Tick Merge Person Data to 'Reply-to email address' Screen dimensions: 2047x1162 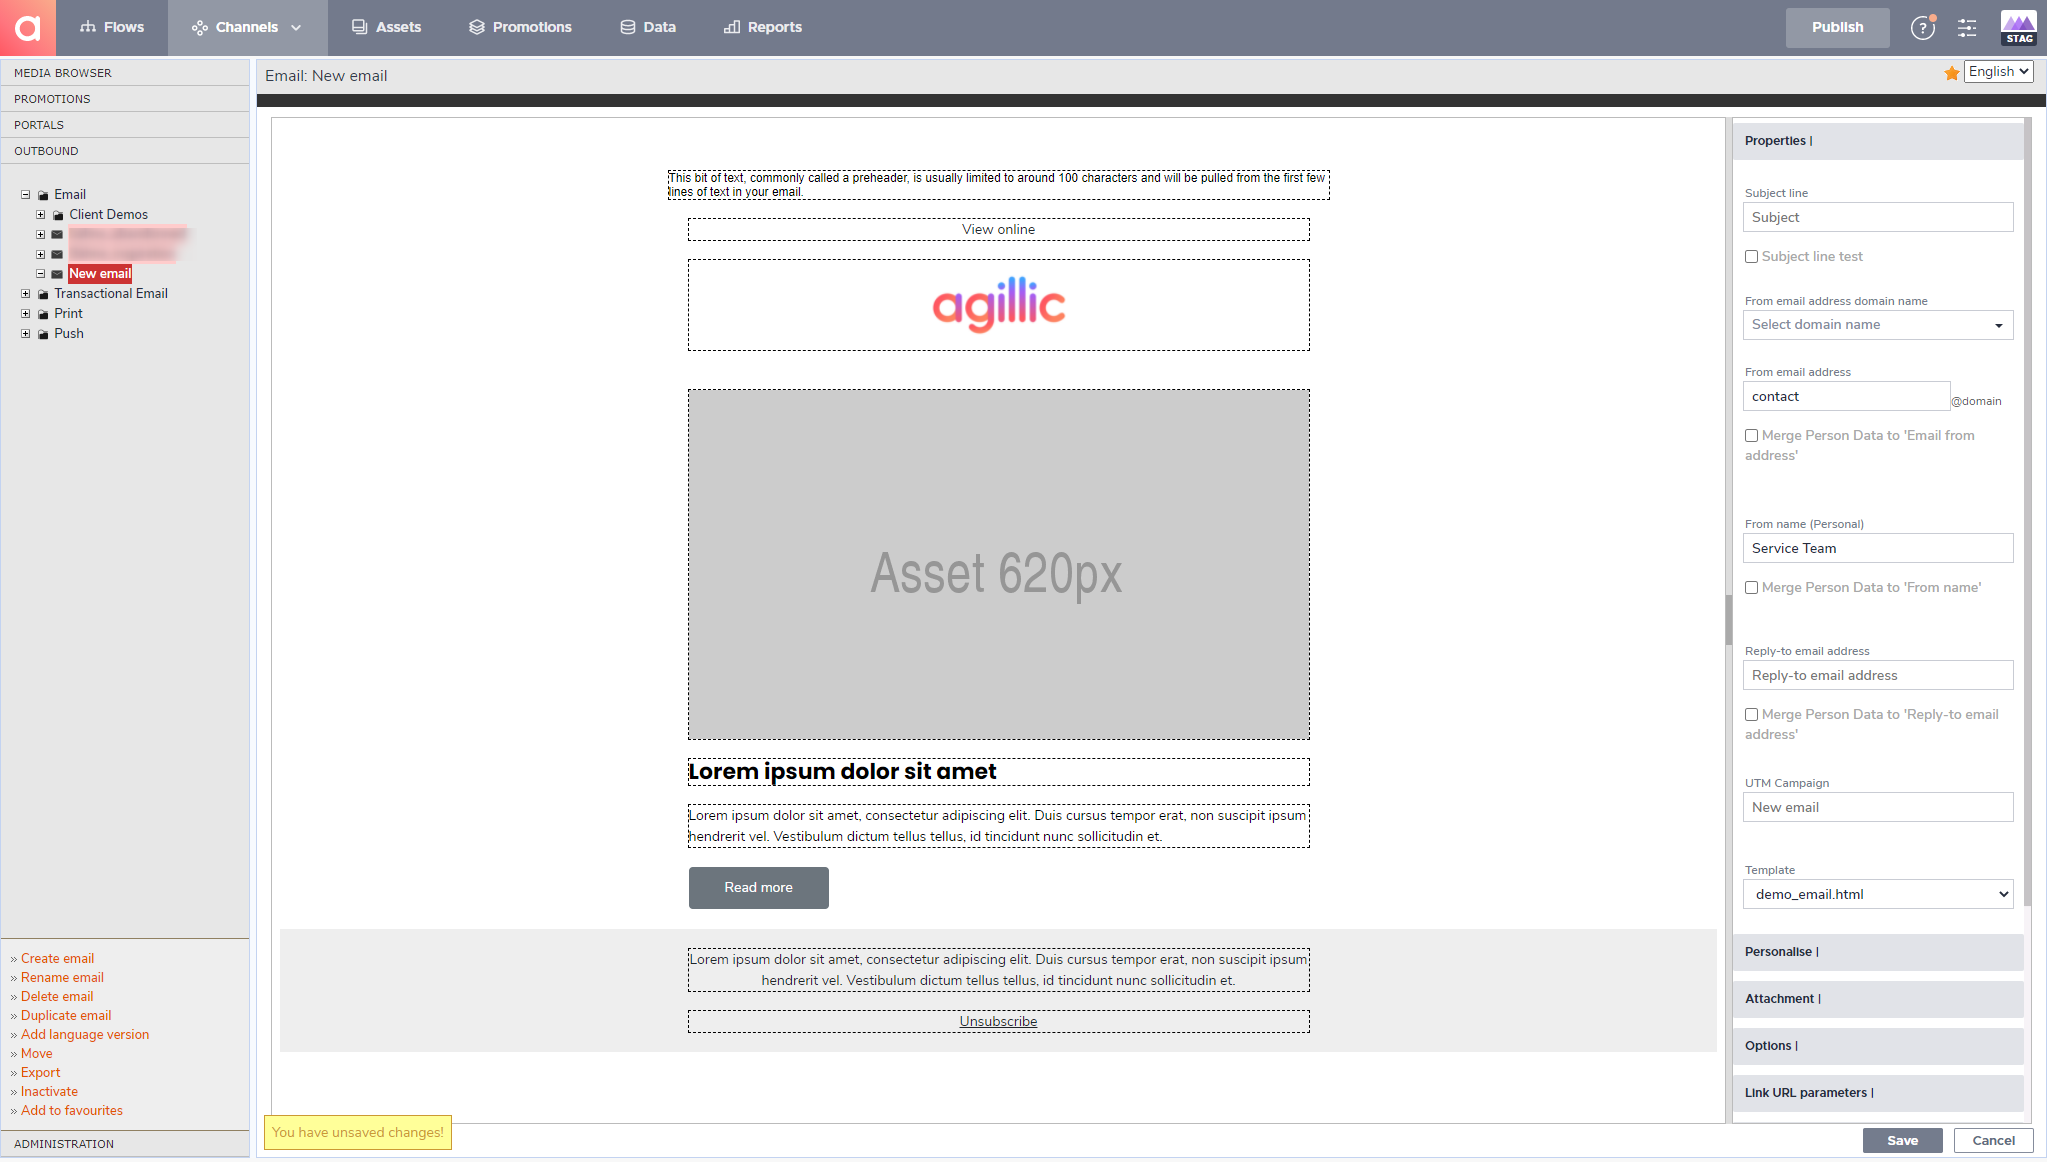point(1751,714)
